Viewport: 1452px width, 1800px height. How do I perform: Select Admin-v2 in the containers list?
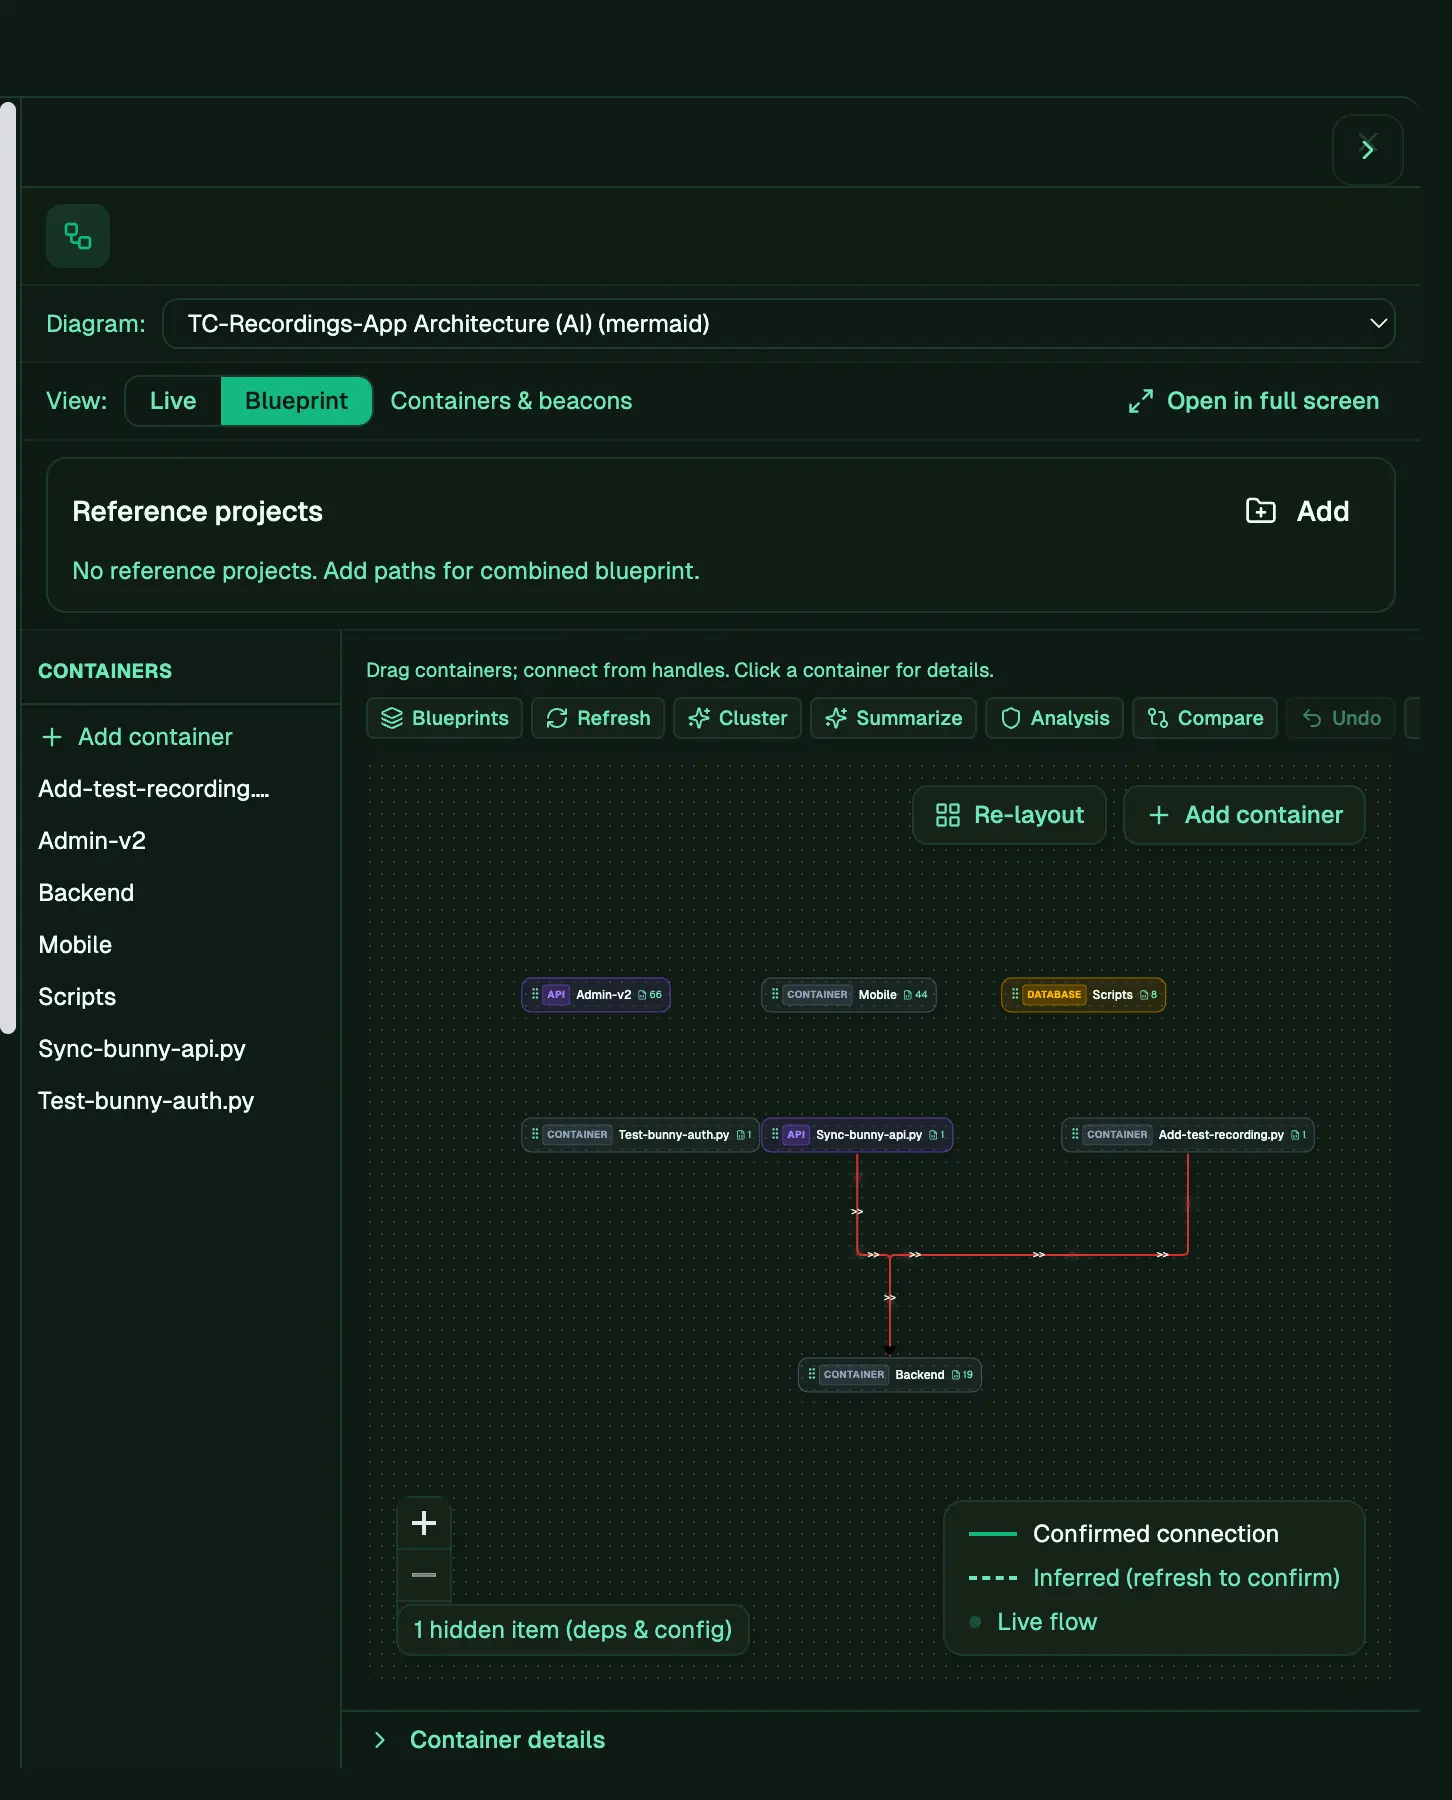point(92,841)
